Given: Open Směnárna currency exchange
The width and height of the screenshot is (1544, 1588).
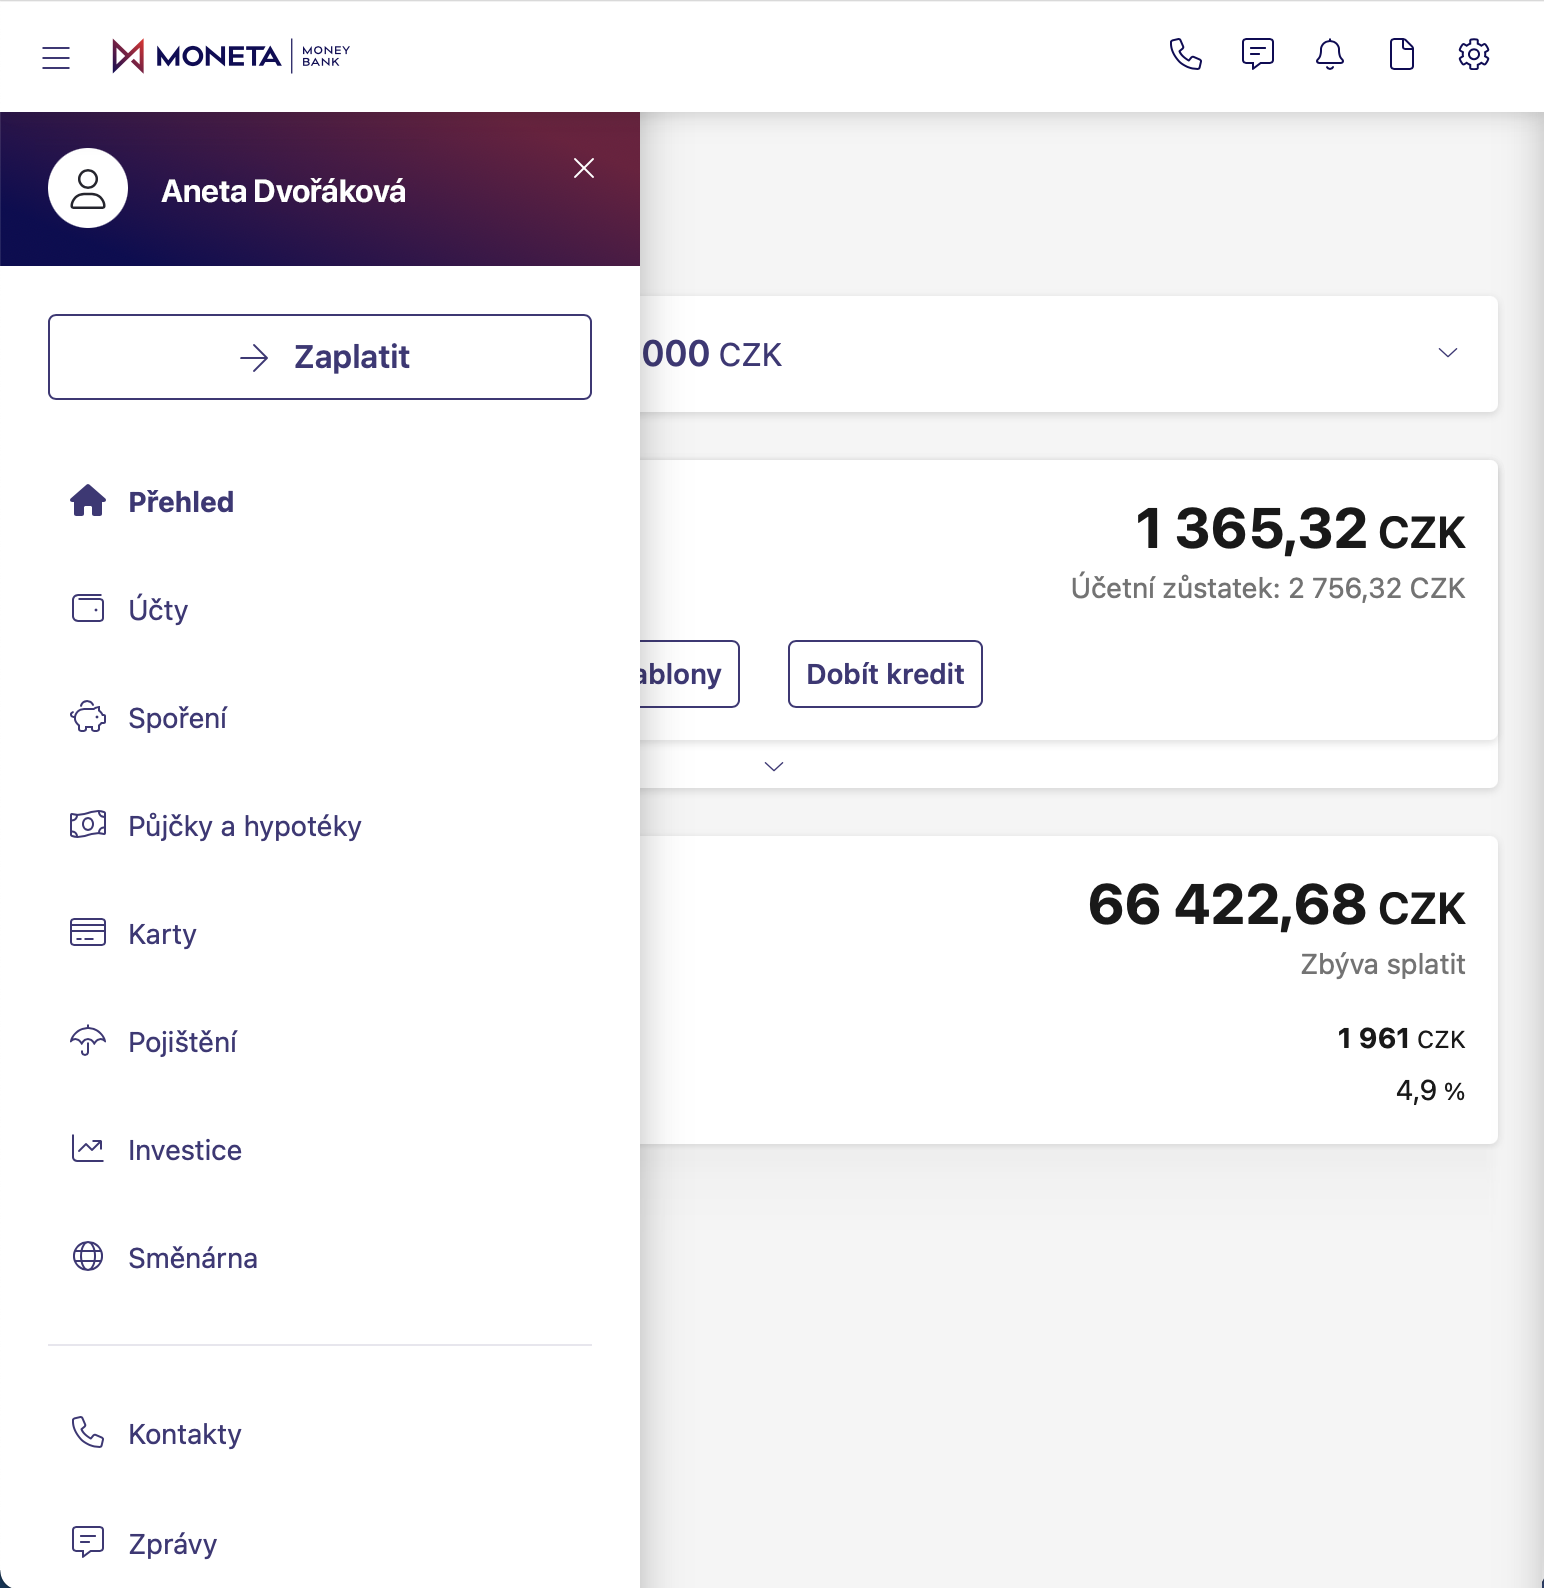Looking at the screenshot, I should coord(192,1258).
